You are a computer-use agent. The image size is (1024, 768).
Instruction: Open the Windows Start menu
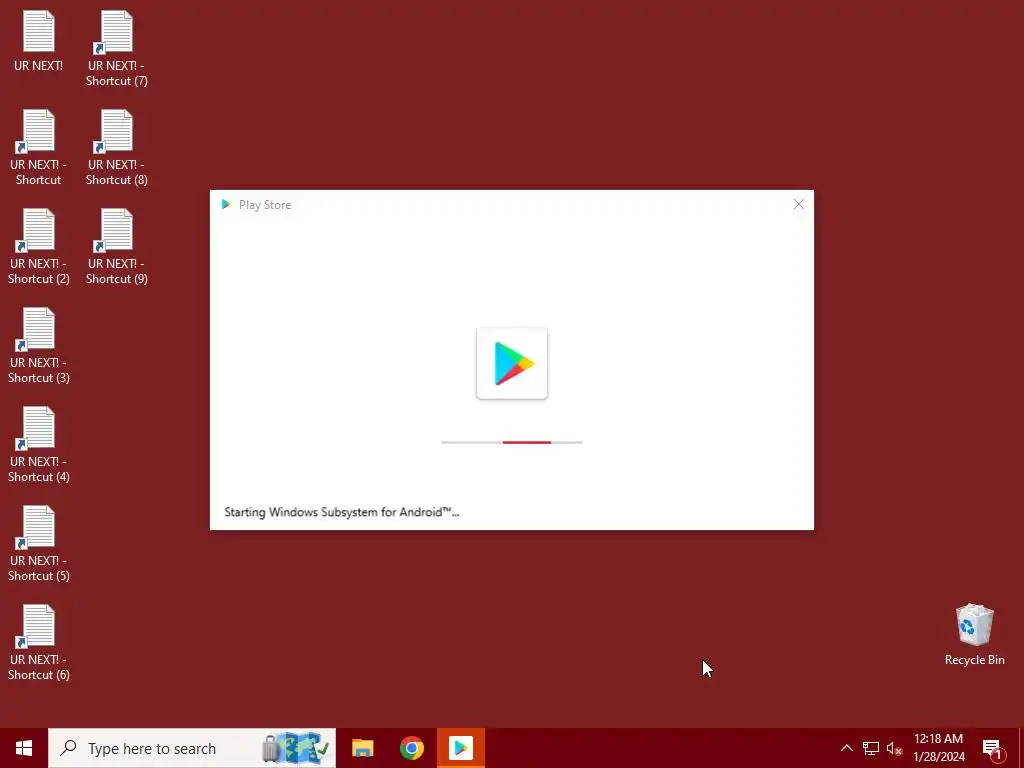(24, 748)
